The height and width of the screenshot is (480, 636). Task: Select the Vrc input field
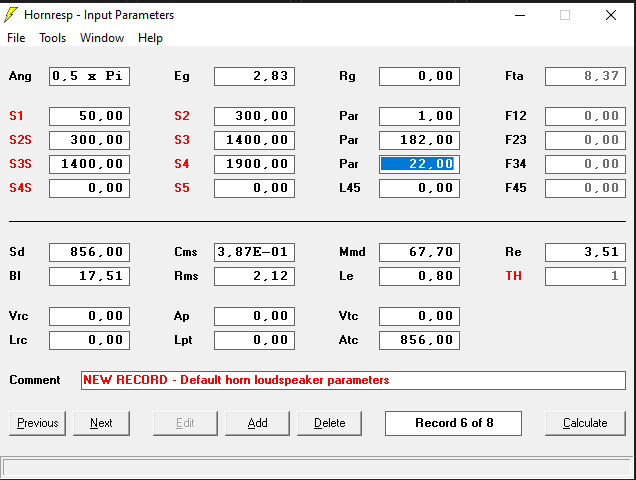(90, 316)
